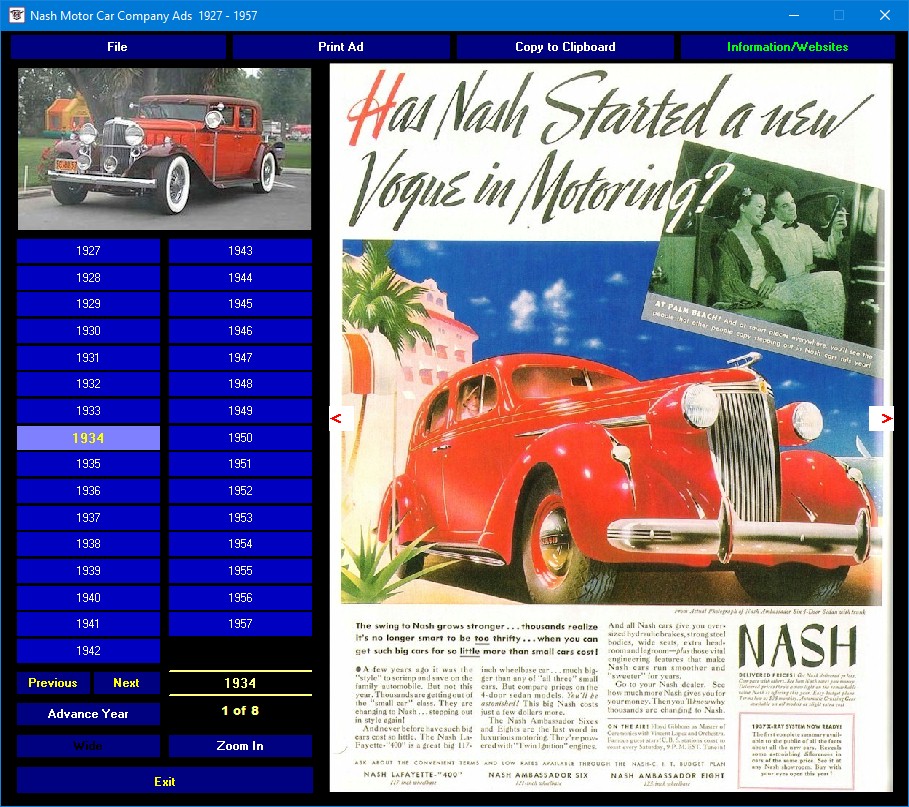This screenshot has width=909, height=807.
Task: Click the app icon in the title bar
Action: click(x=16, y=16)
